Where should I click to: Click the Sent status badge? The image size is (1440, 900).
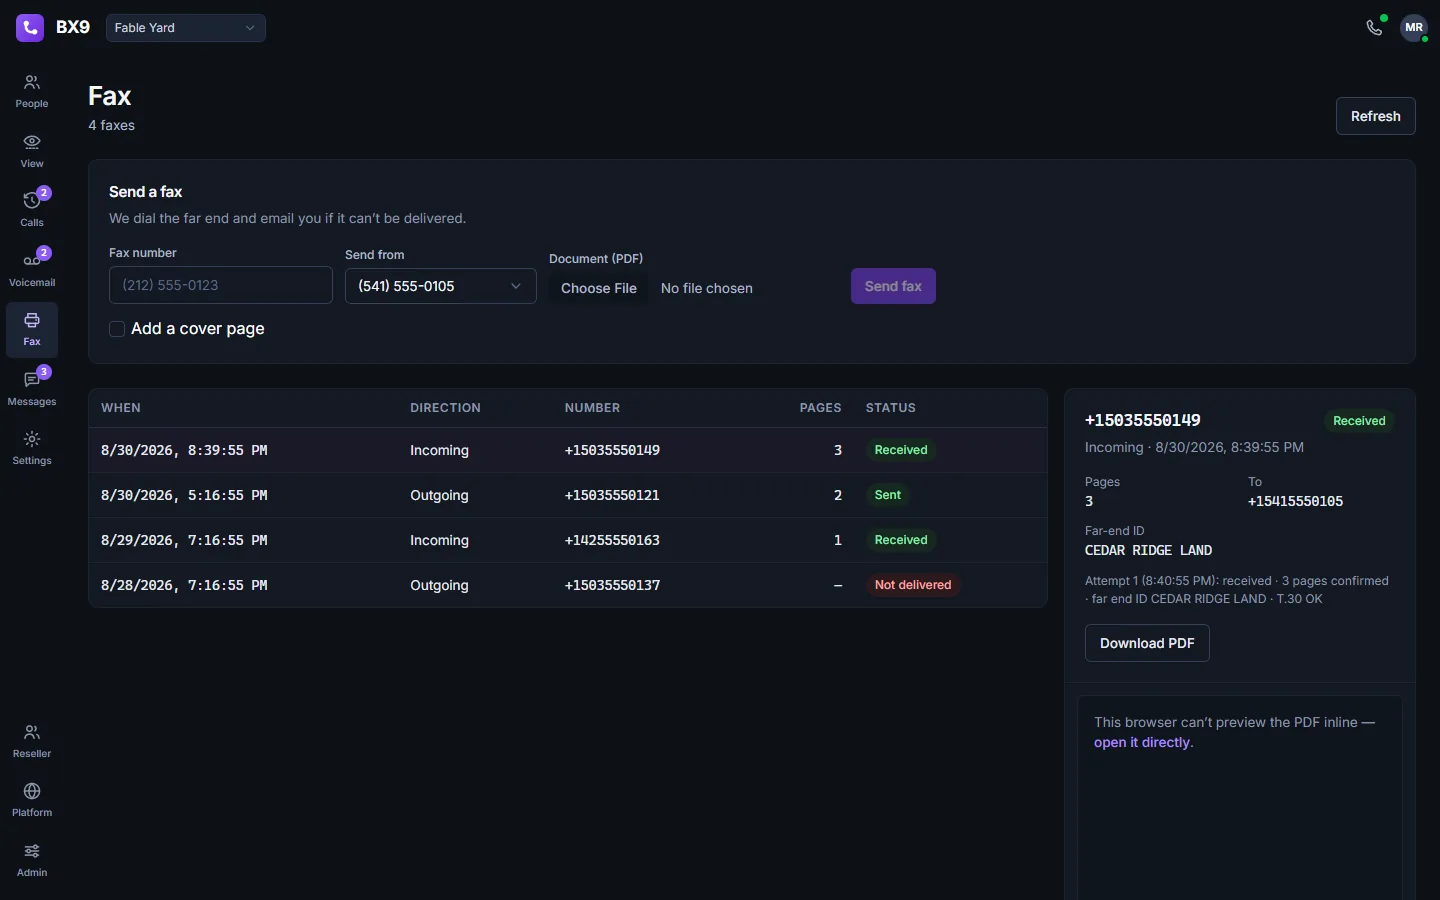(888, 495)
